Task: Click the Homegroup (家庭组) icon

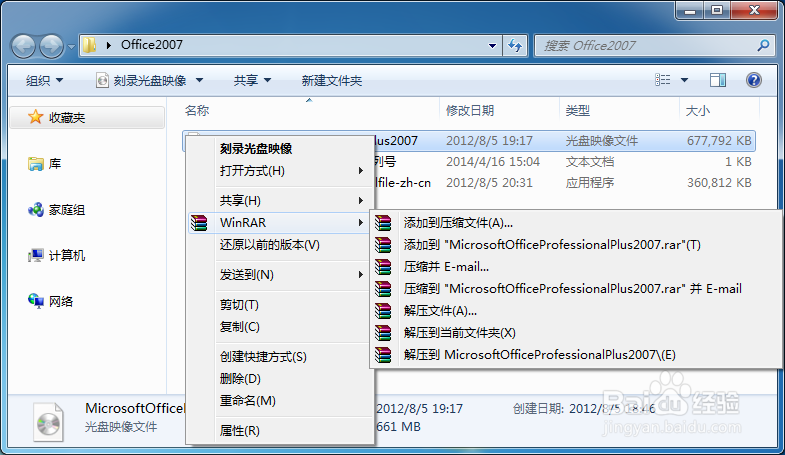Action: click(x=36, y=210)
